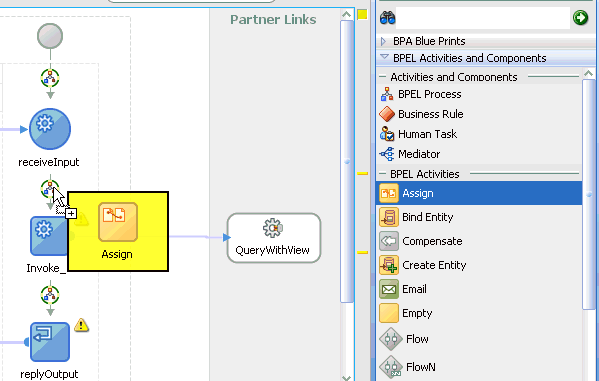Screen dimensions: 599x381
Task: Select the Mediator component icon
Action: [387, 154]
